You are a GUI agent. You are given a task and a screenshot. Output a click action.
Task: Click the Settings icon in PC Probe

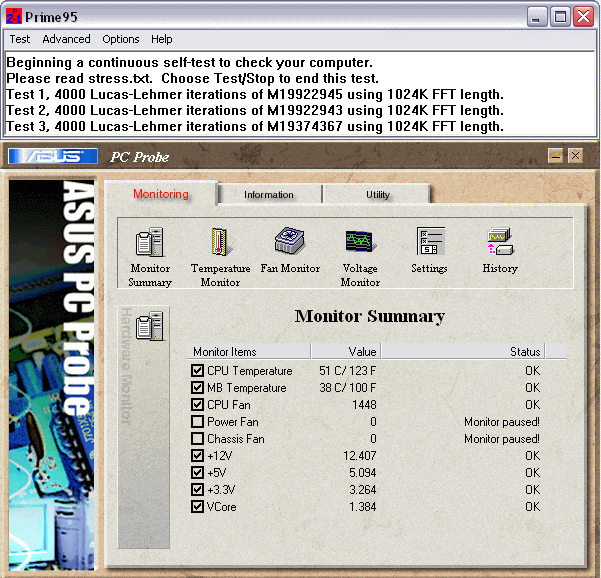coord(430,242)
